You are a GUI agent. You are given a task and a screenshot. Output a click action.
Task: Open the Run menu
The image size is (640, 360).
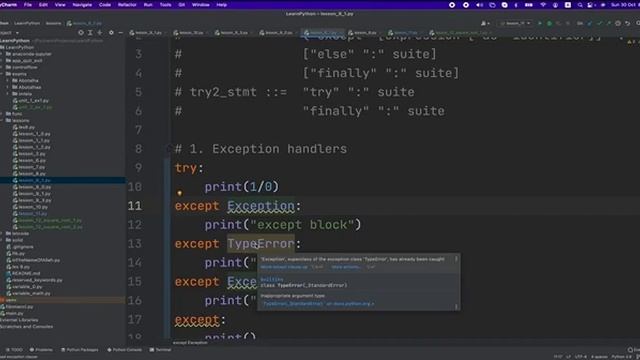(x=148, y=5)
